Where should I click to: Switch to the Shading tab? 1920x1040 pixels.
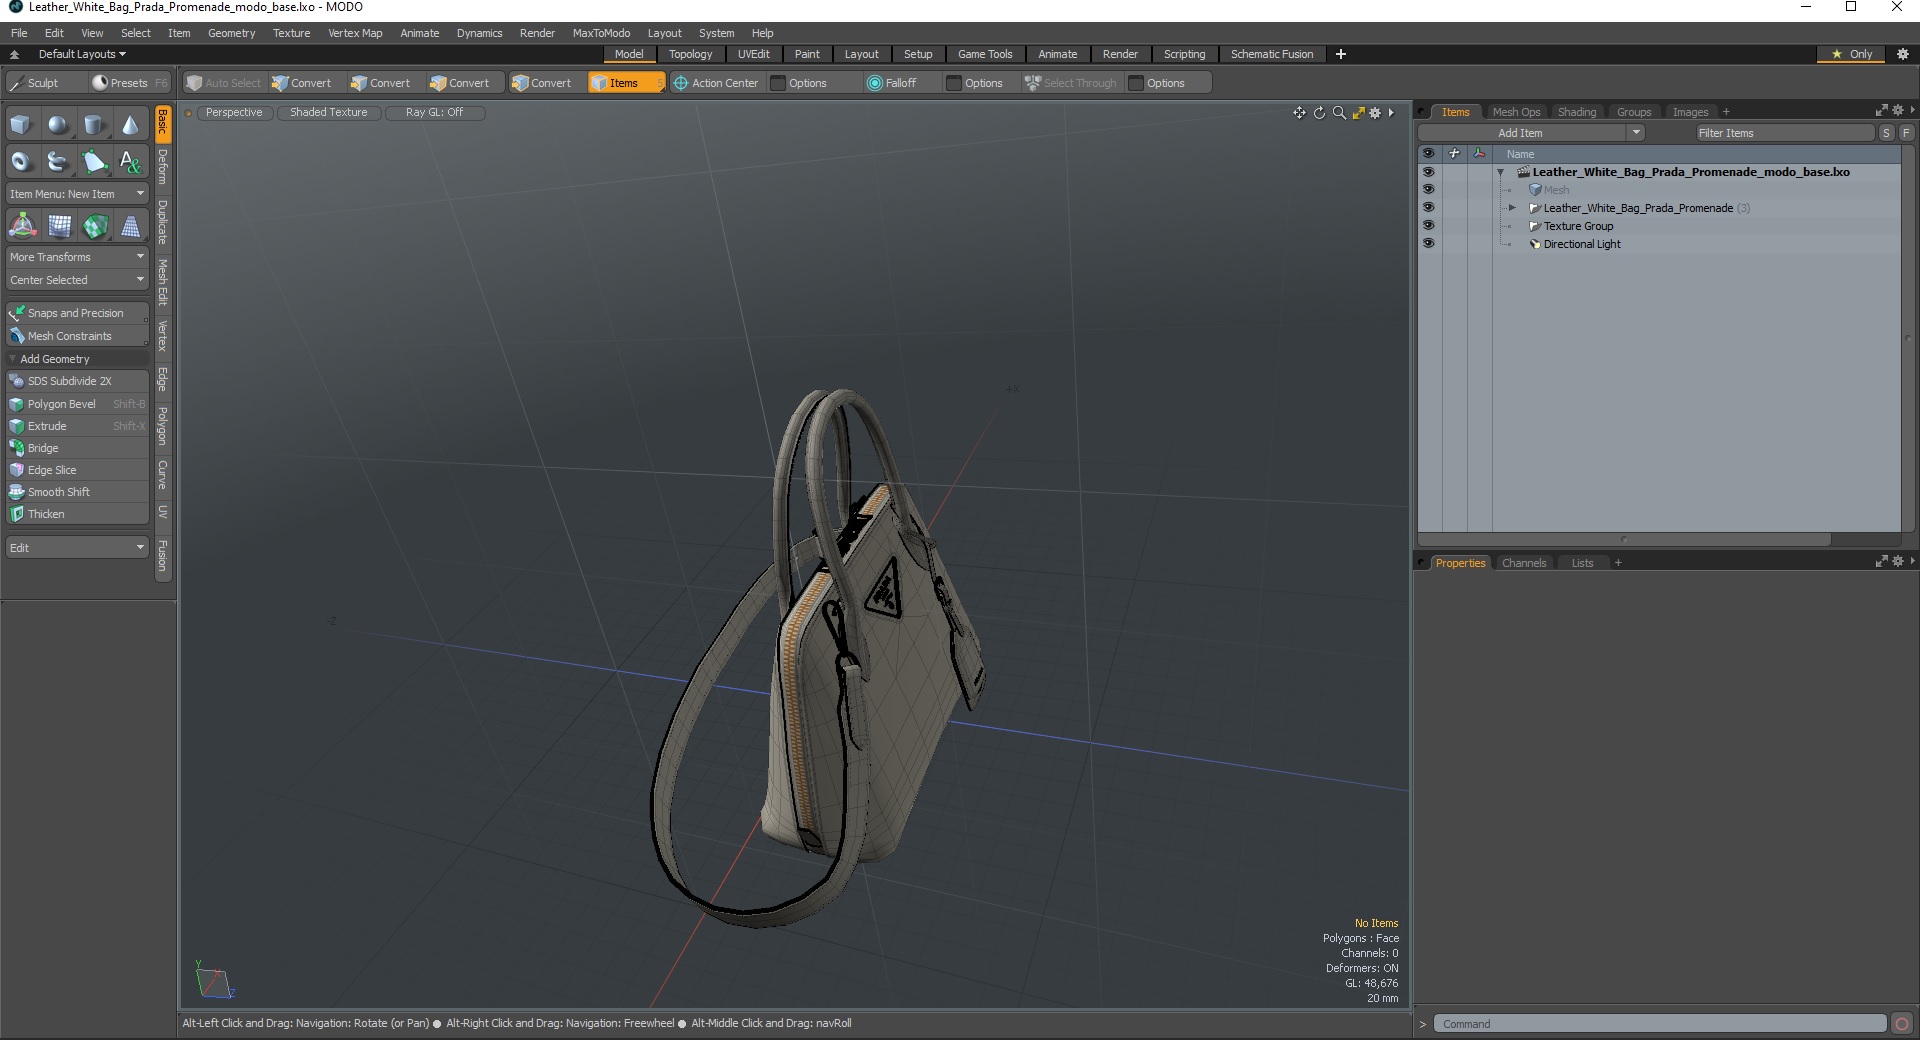pos(1577,112)
